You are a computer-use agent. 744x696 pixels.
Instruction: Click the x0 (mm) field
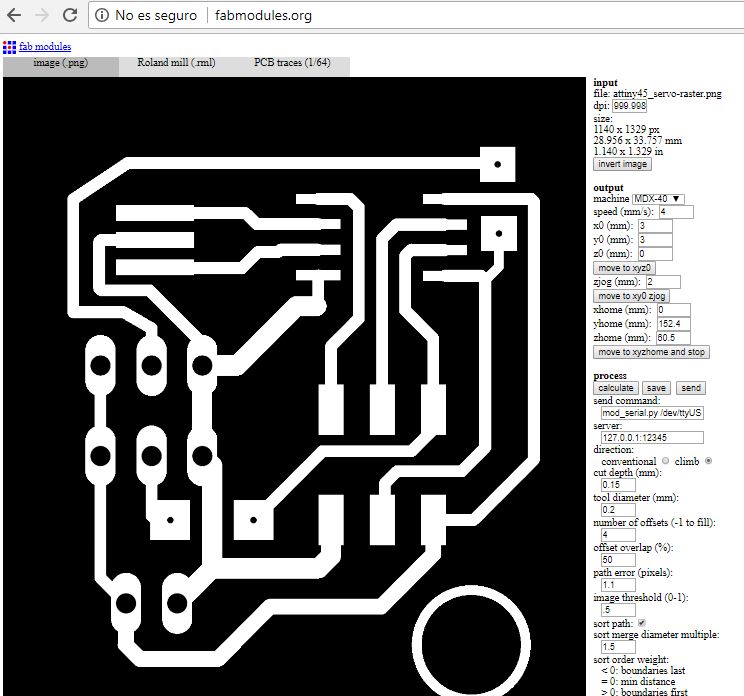click(655, 226)
